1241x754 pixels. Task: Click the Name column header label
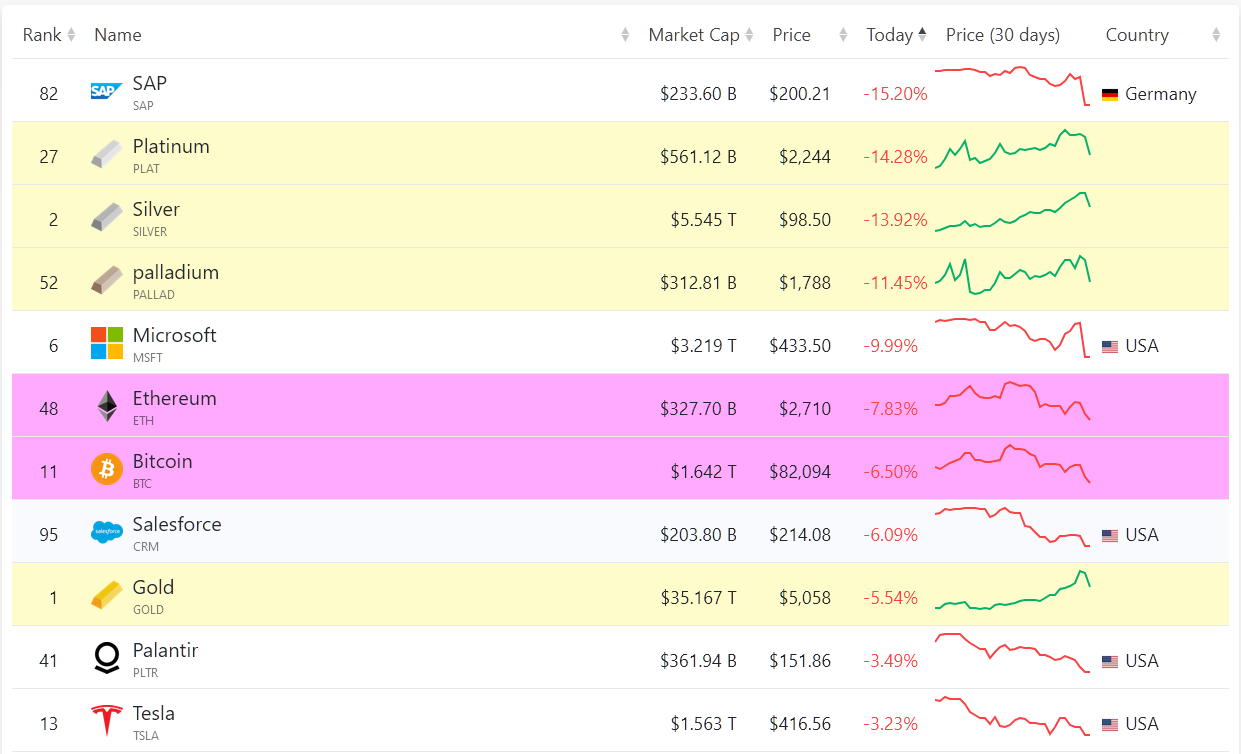click(x=118, y=35)
